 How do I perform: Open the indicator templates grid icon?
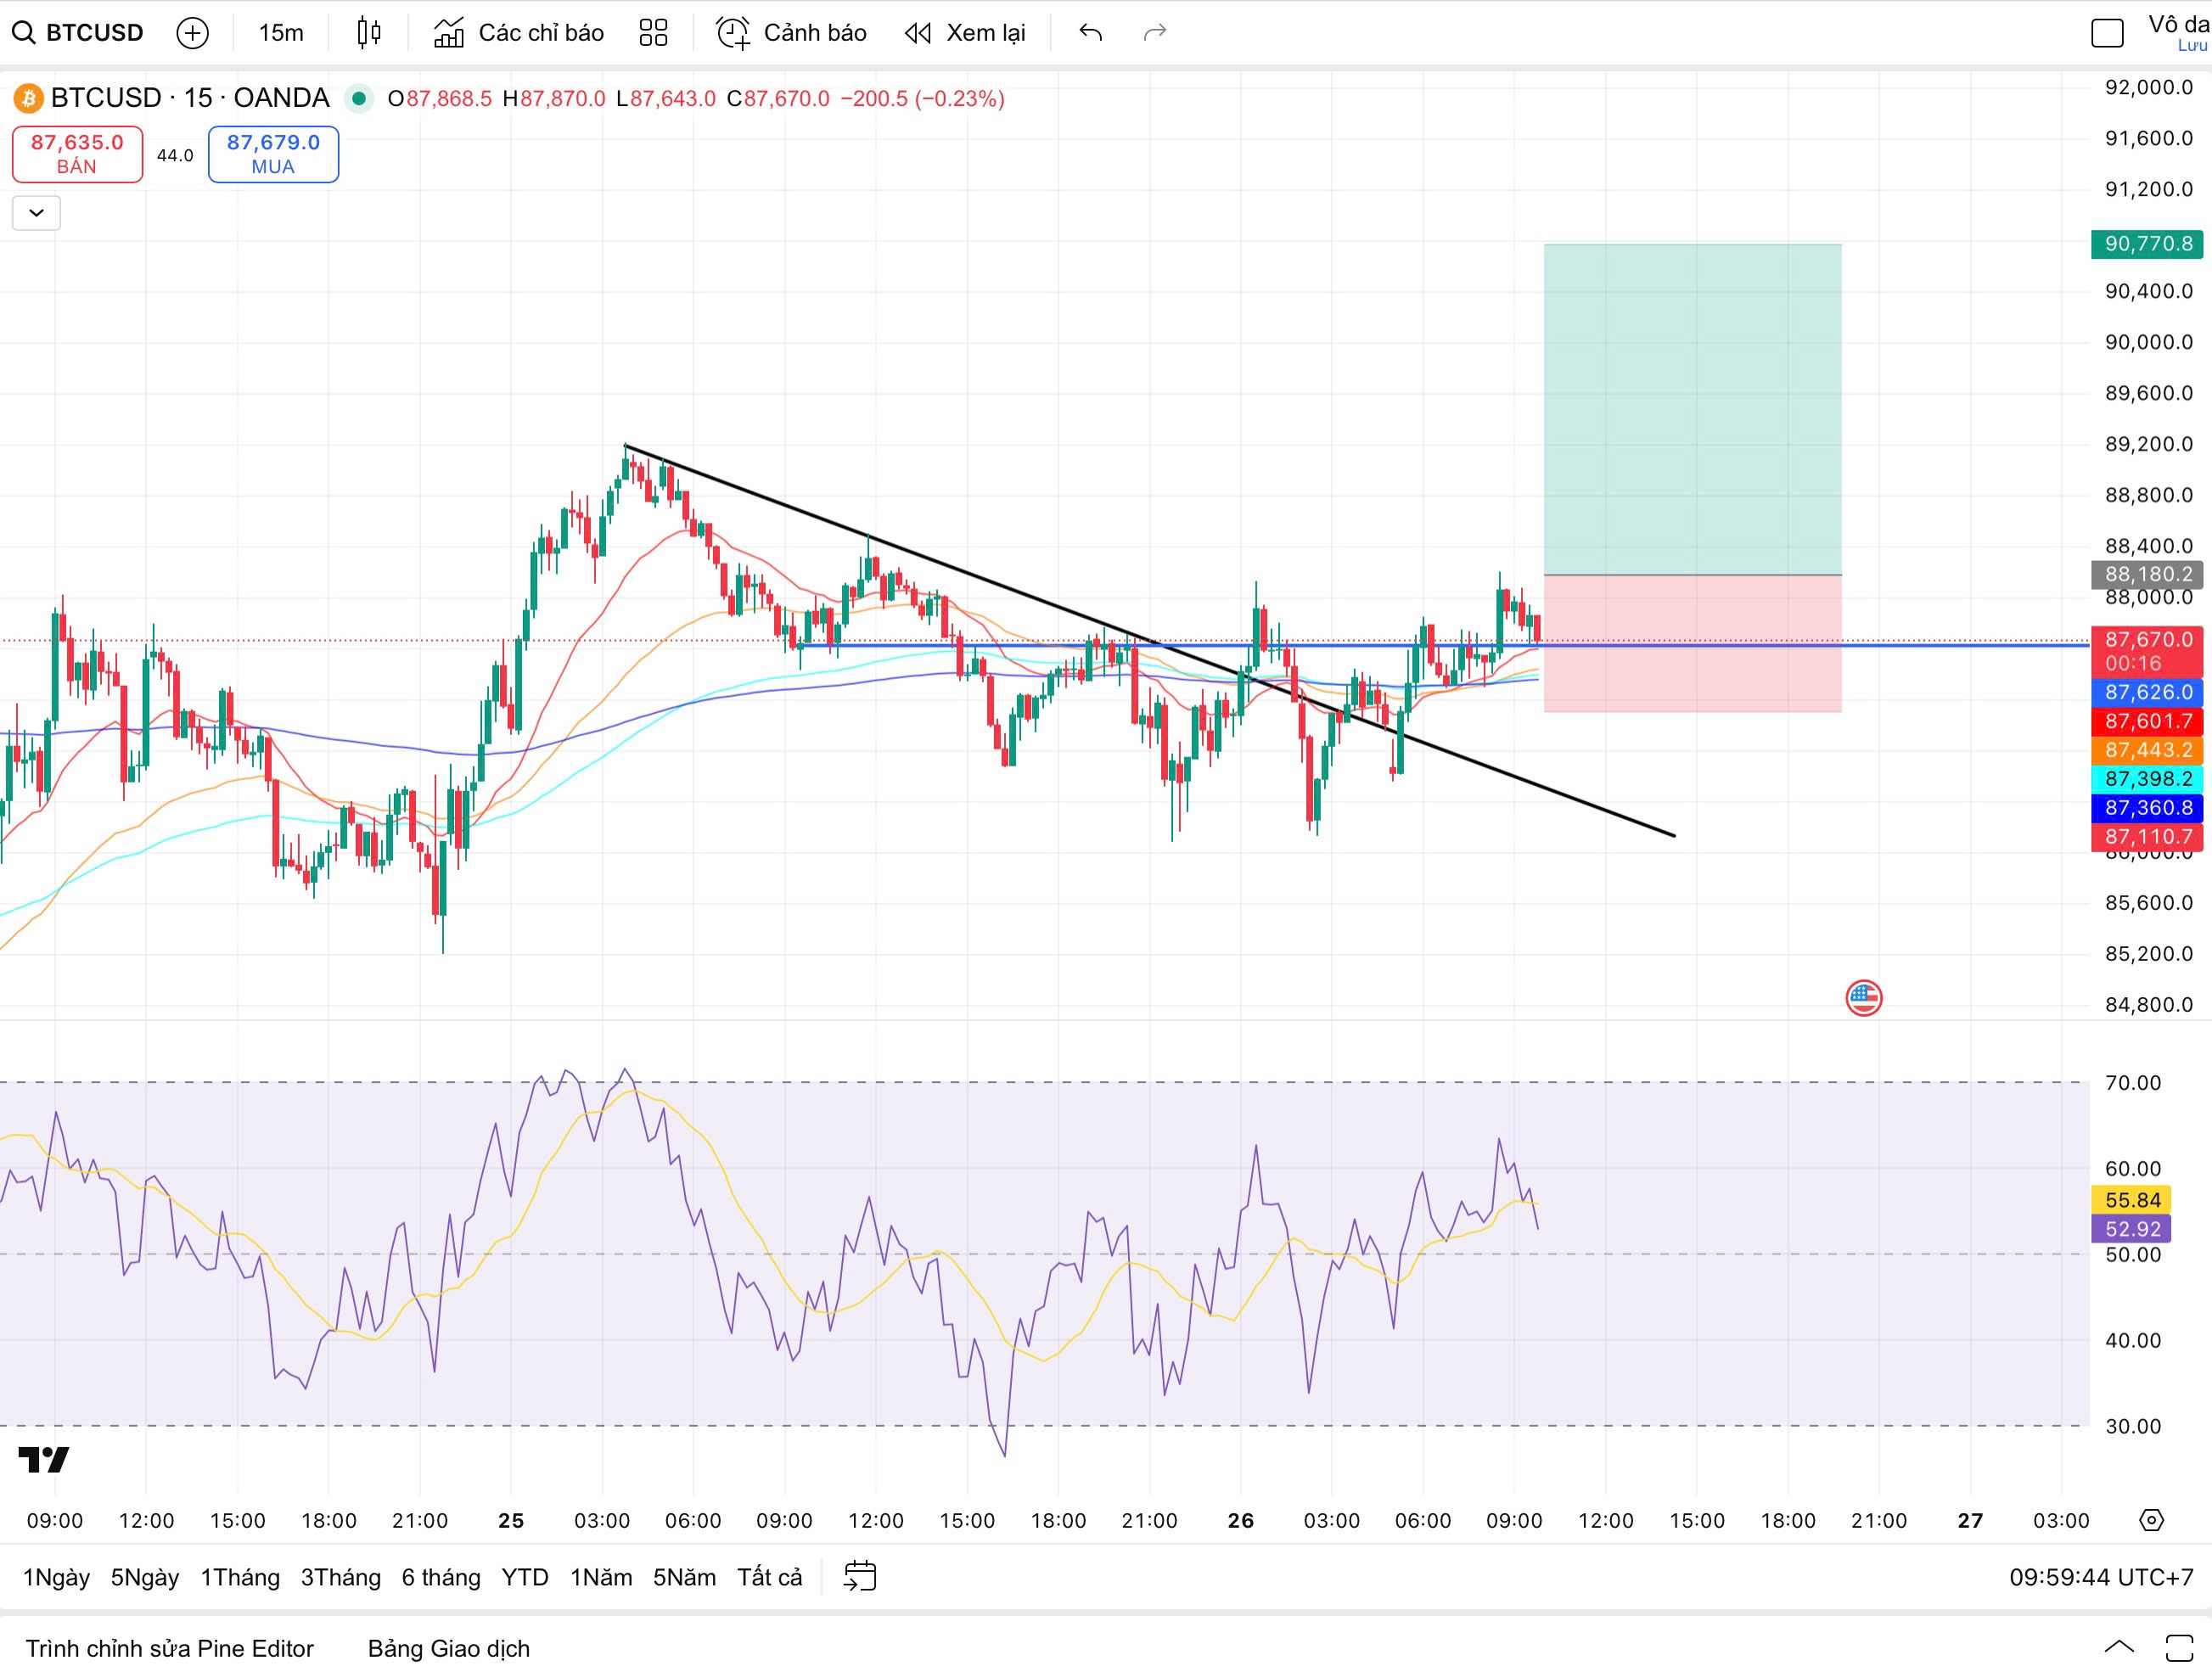[x=653, y=33]
